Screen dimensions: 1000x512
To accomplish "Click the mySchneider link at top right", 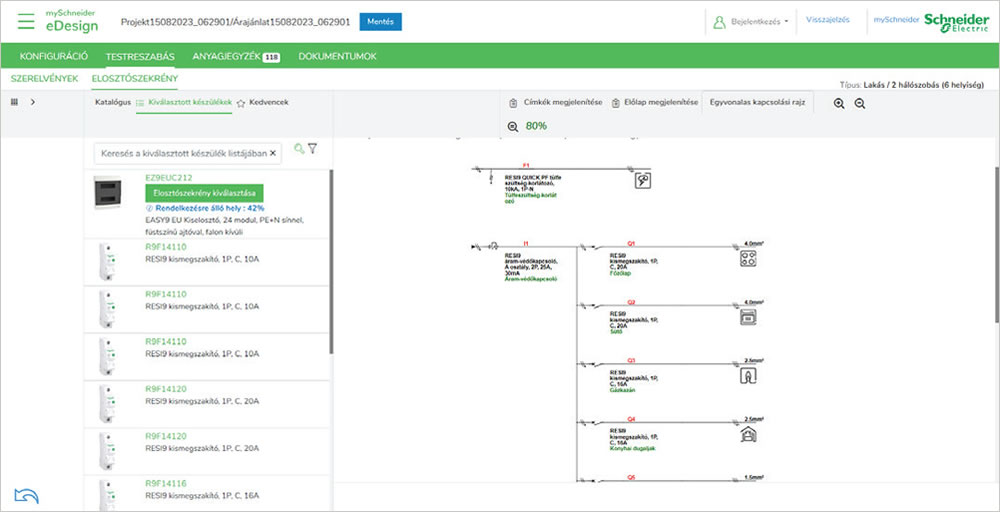I will click(x=896, y=20).
